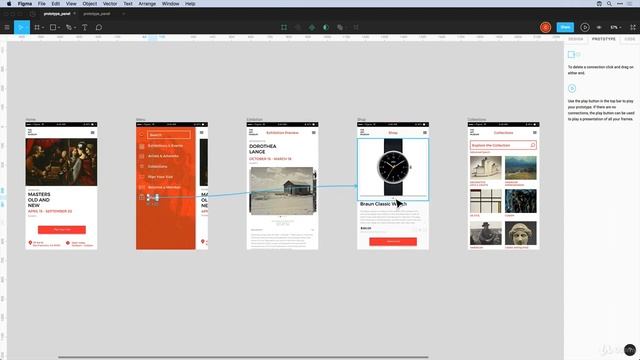
Task: Open the zoom percentage dropdown
Action: 616,27
